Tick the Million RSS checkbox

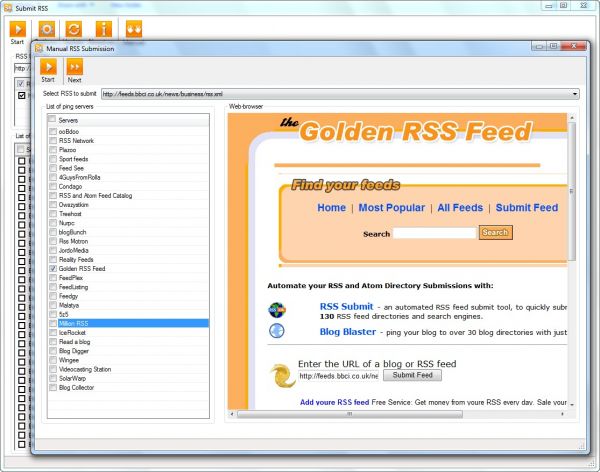coord(53,323)
